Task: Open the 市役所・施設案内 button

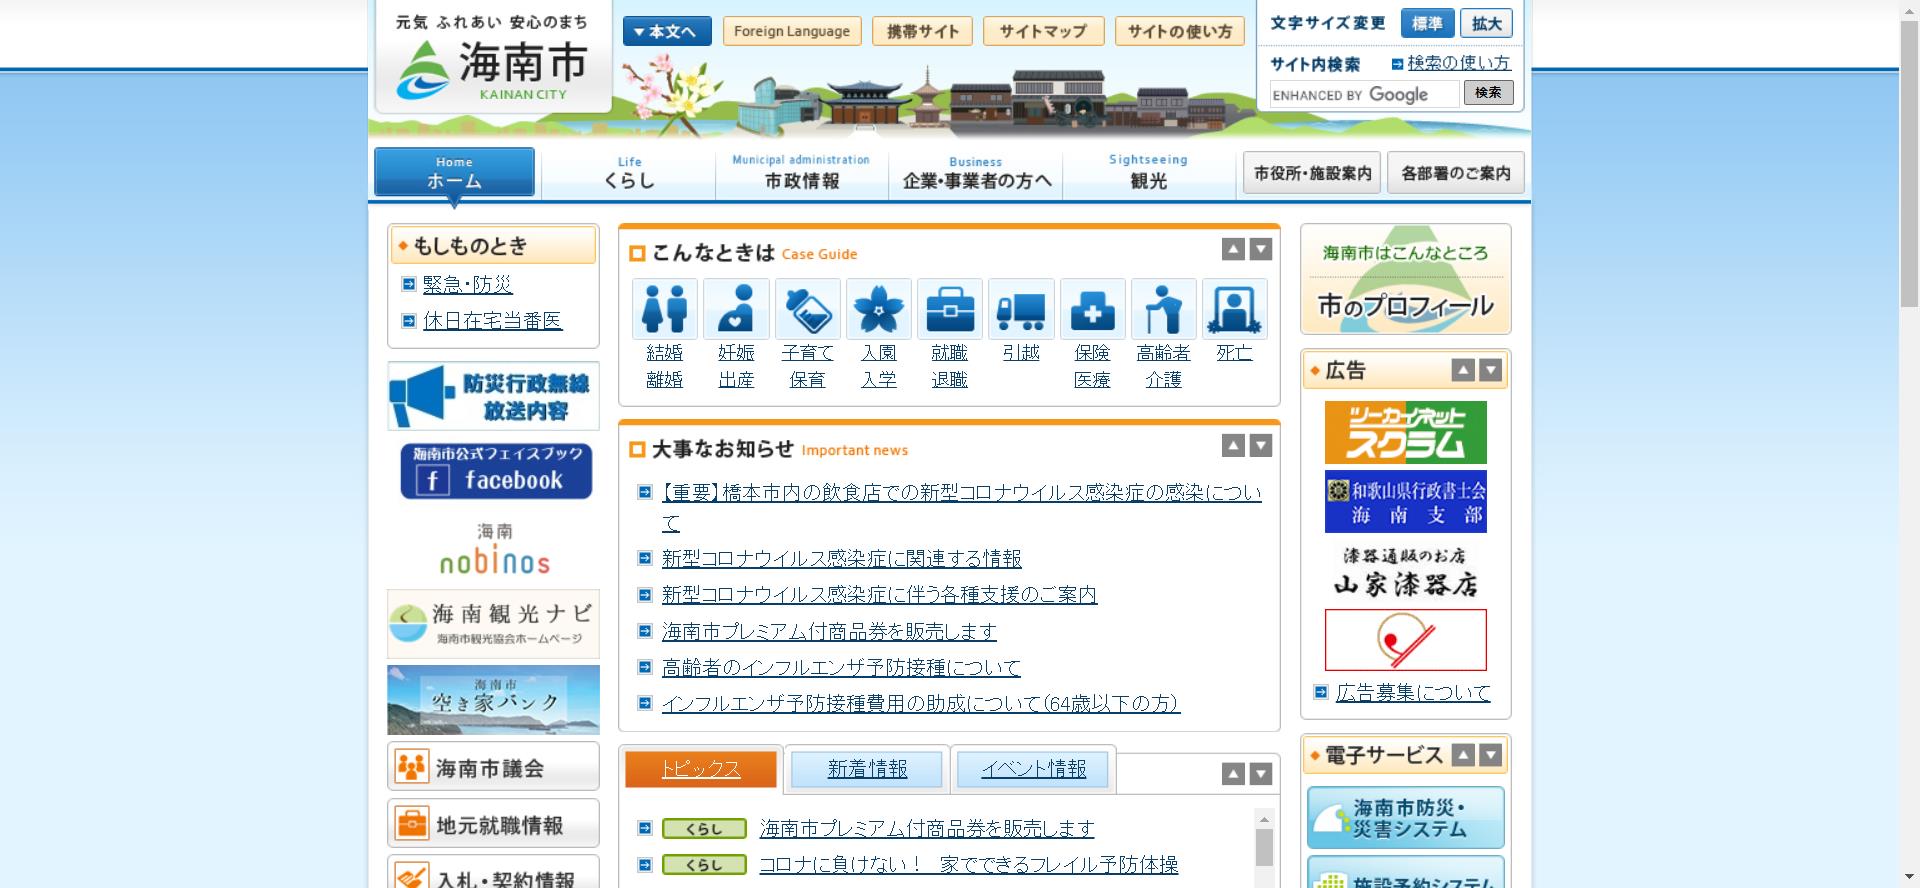Action: 1312,173
